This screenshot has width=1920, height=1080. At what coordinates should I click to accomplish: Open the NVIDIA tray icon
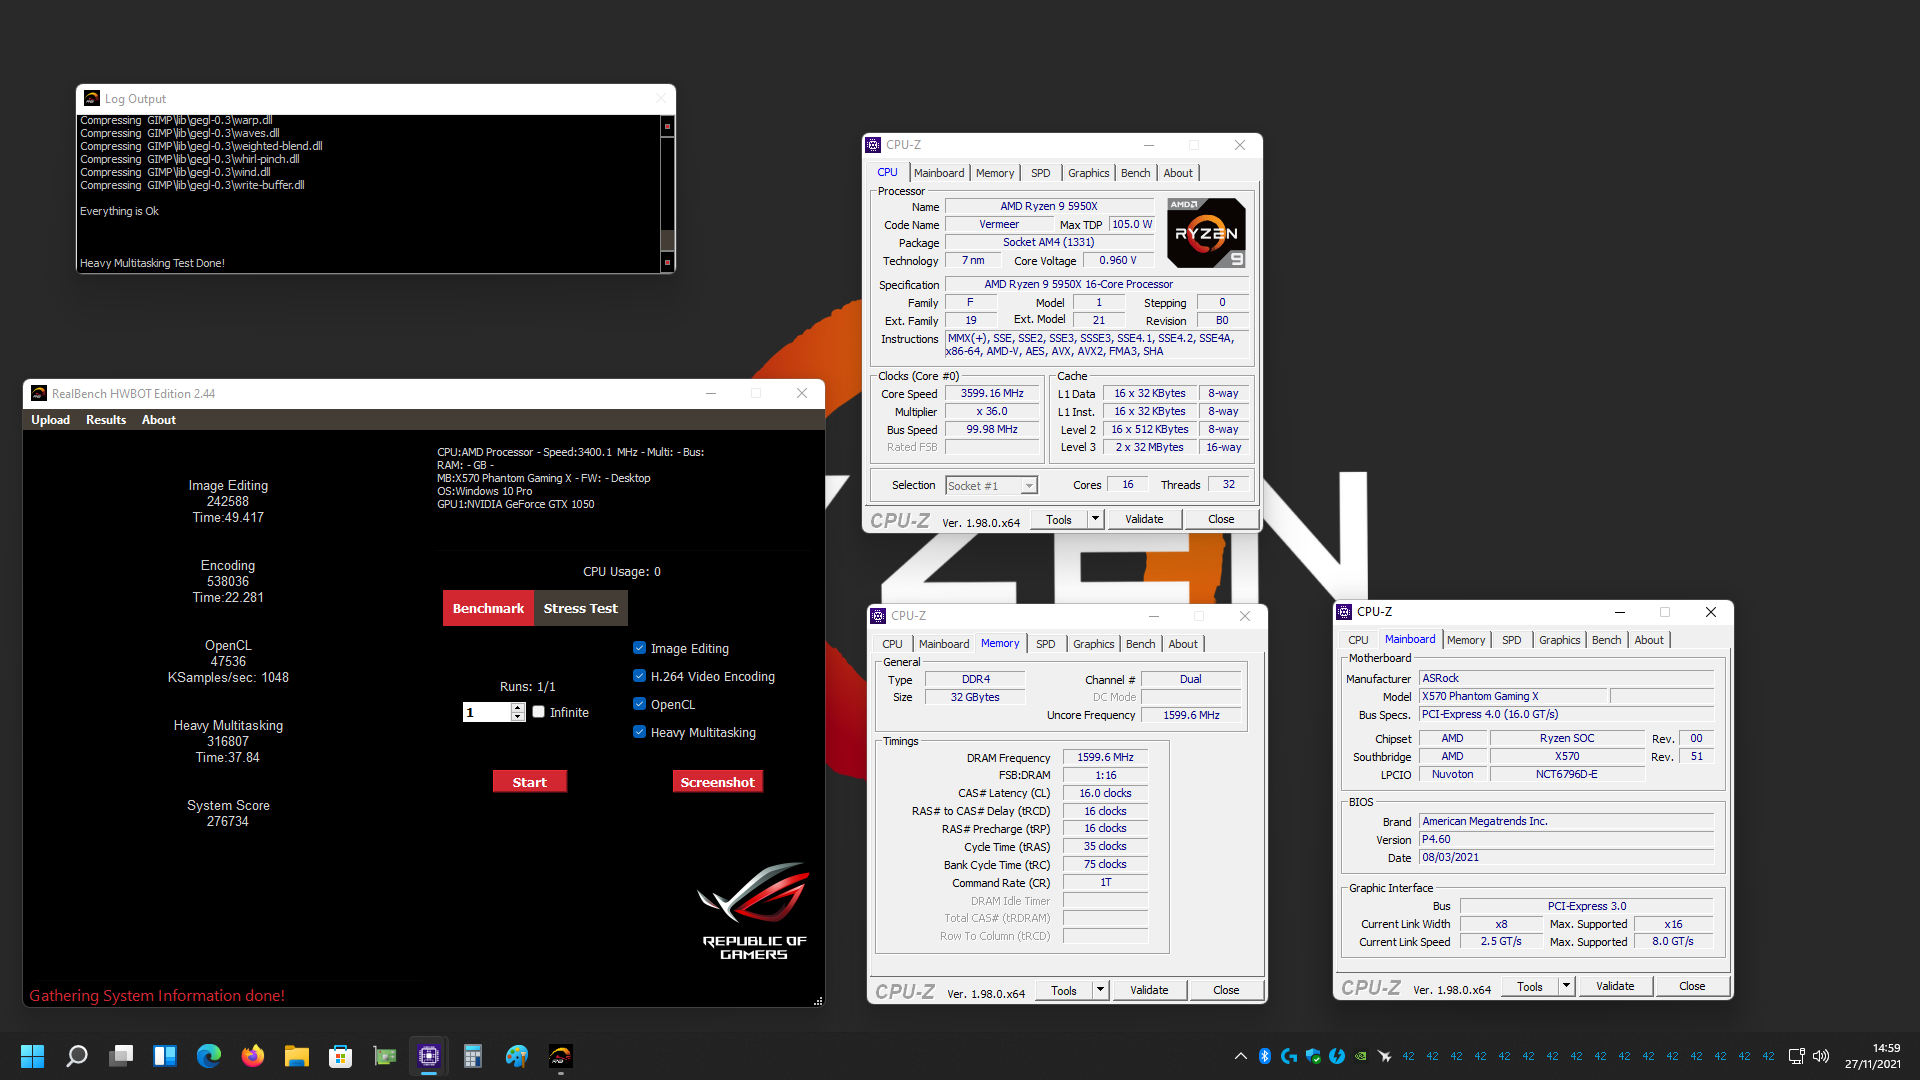point(1361,1056)
